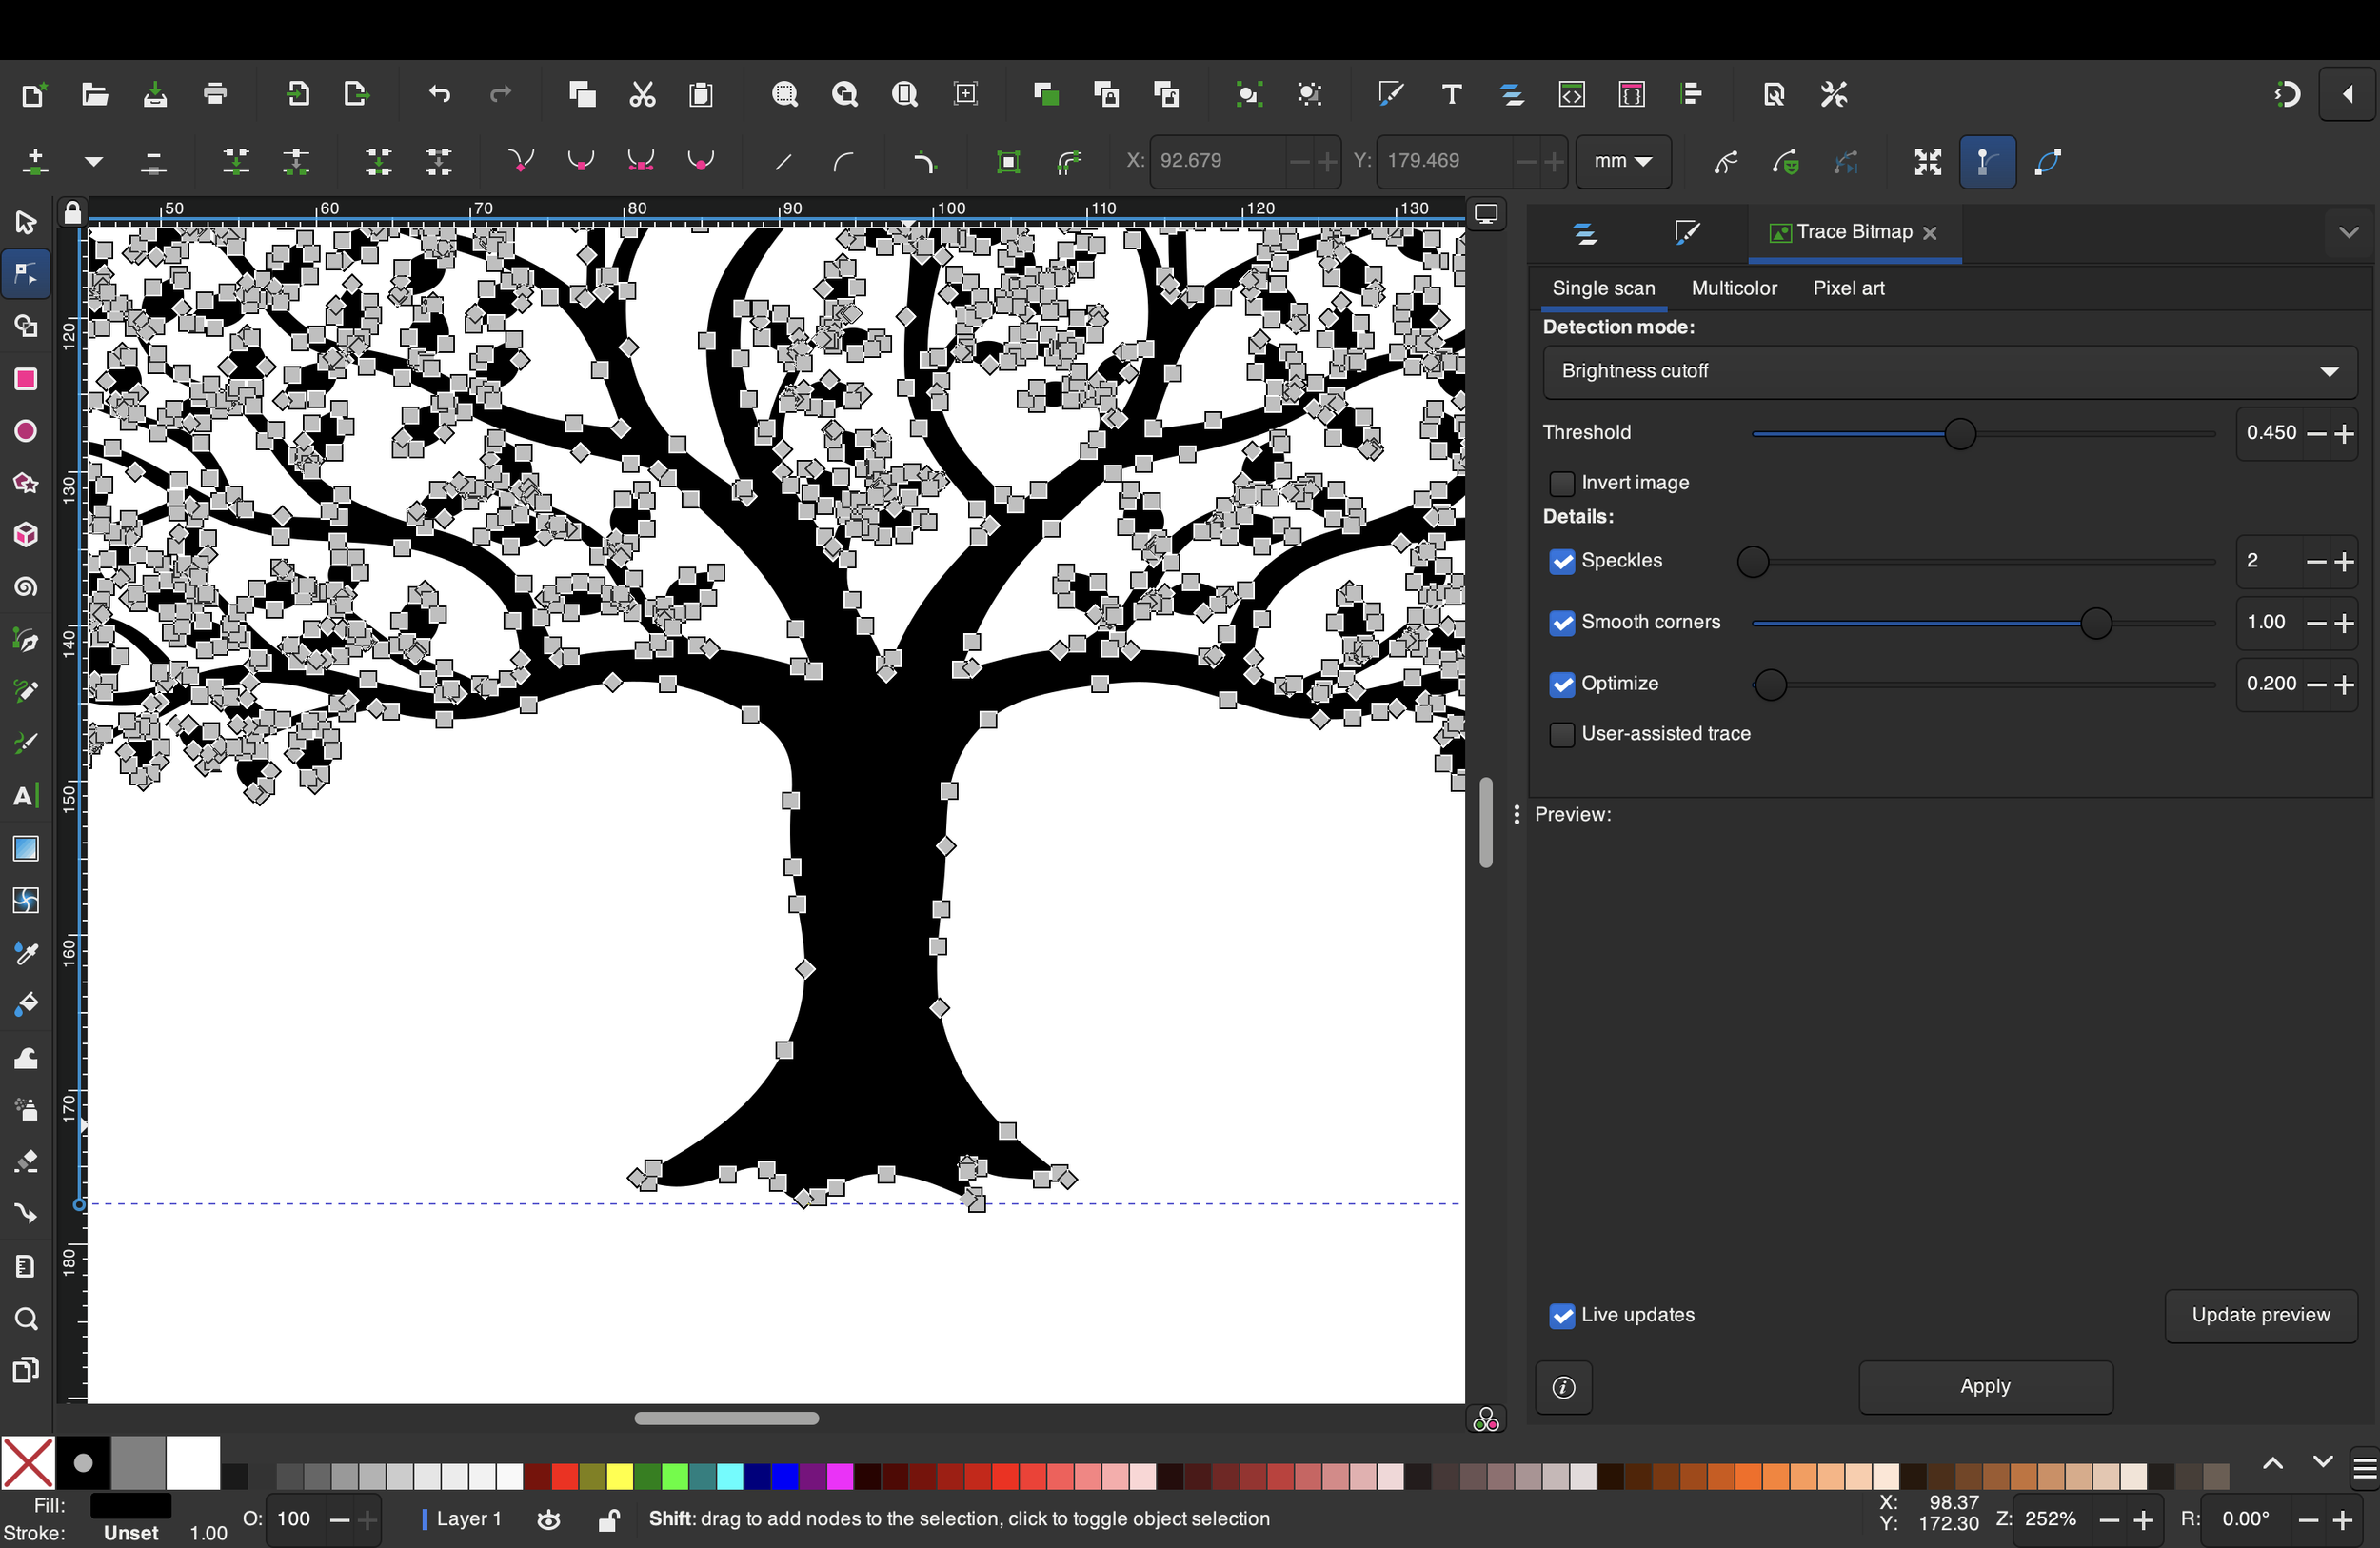2380x1548 pixels.
Task: Switch to the Pixel art tab
Action: tap(1848, 288)
